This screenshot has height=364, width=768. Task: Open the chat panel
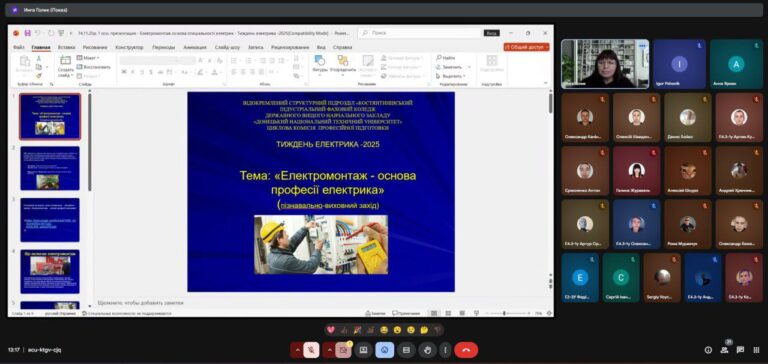(740, 350)
